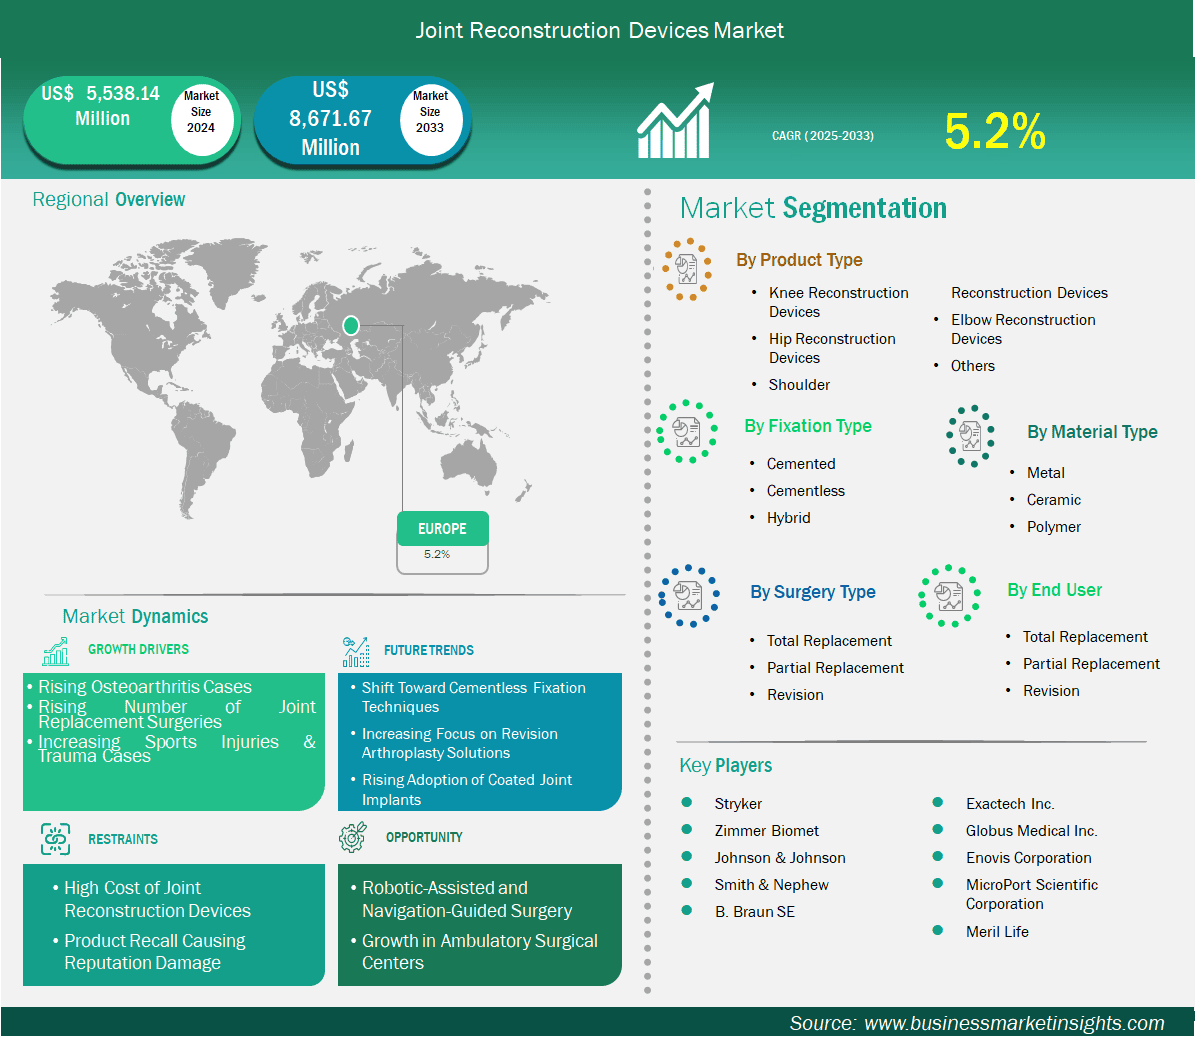Click High Cost of Joint Reconstruction Devices
The image size is (1201, 1048).
[158, 899]
